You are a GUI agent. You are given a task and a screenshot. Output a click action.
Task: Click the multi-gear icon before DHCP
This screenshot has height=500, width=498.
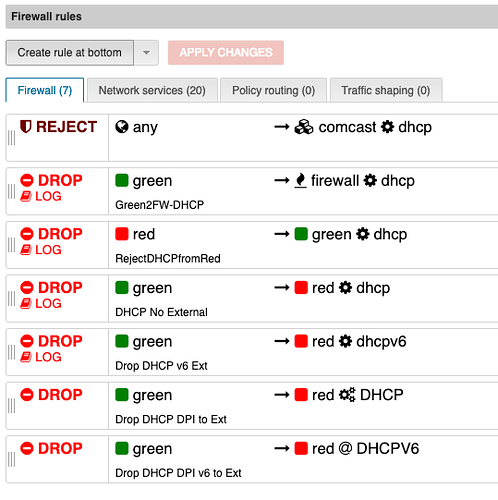pyautogui.click(x=347, y=395)
